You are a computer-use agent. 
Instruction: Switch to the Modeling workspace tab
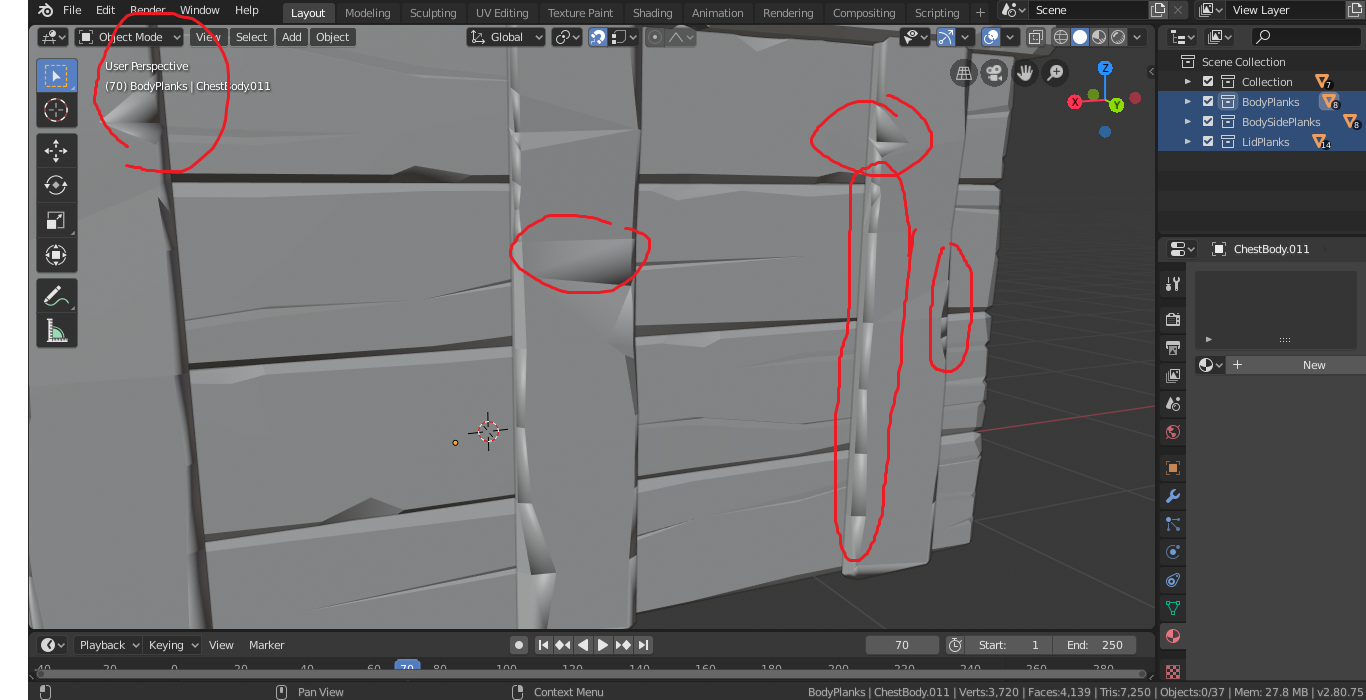click(x=367, y=13)
